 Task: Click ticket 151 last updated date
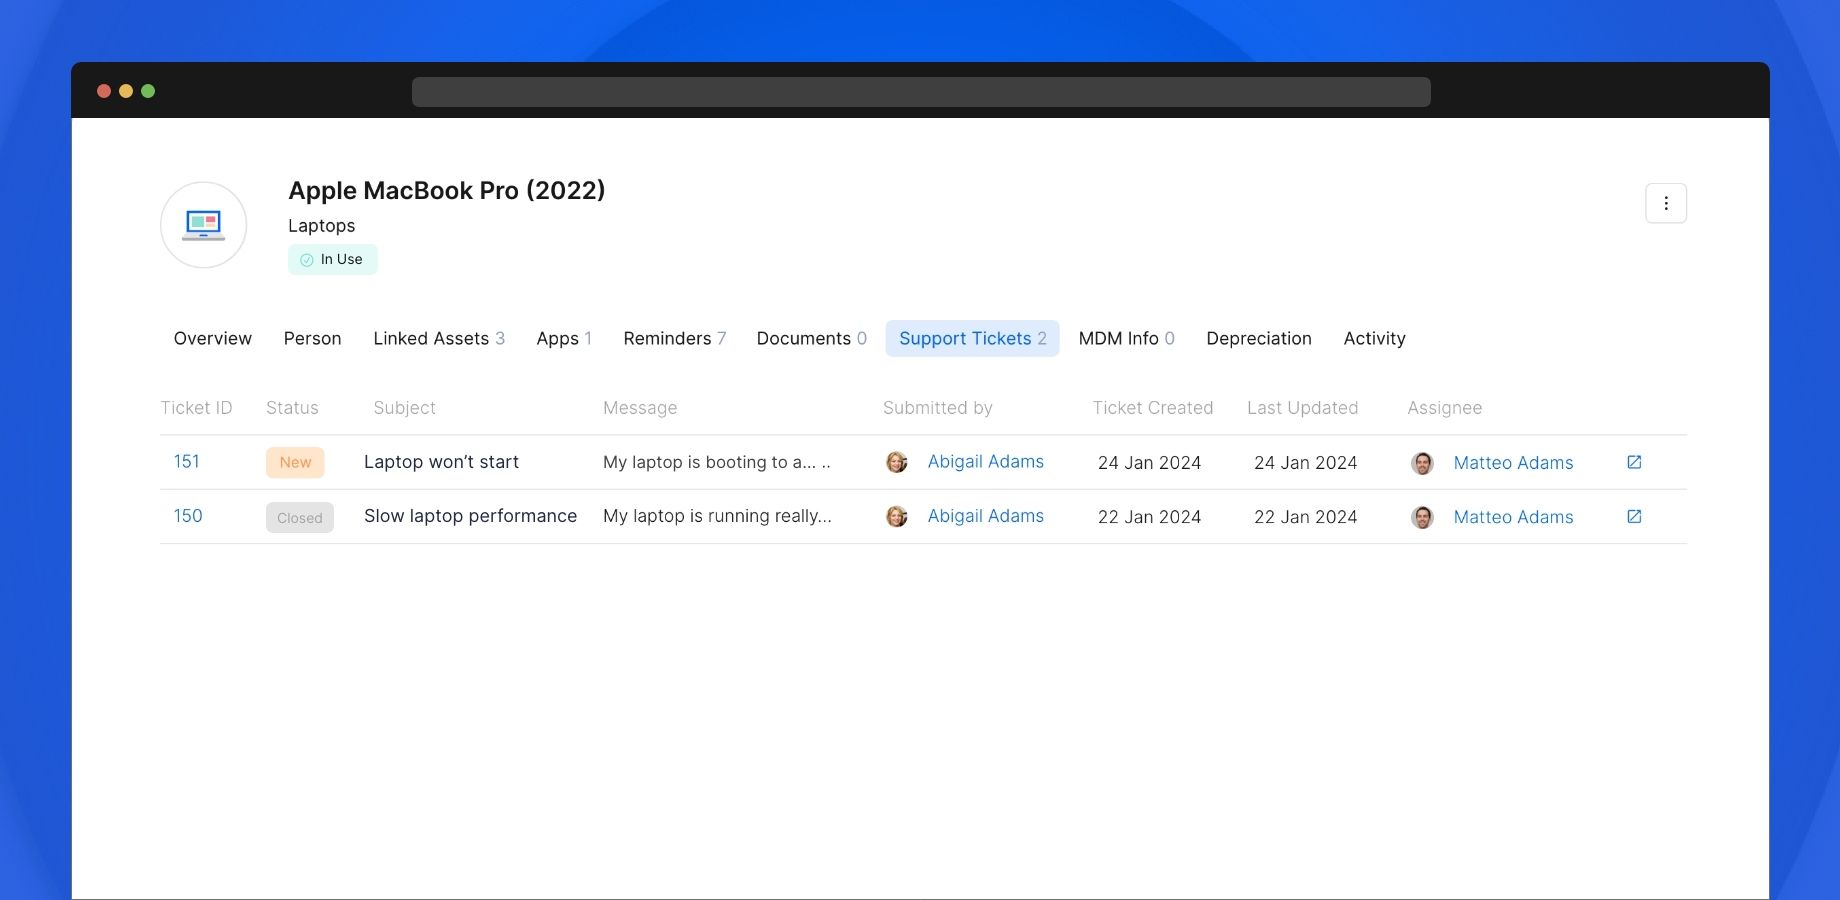point(1305,462)
